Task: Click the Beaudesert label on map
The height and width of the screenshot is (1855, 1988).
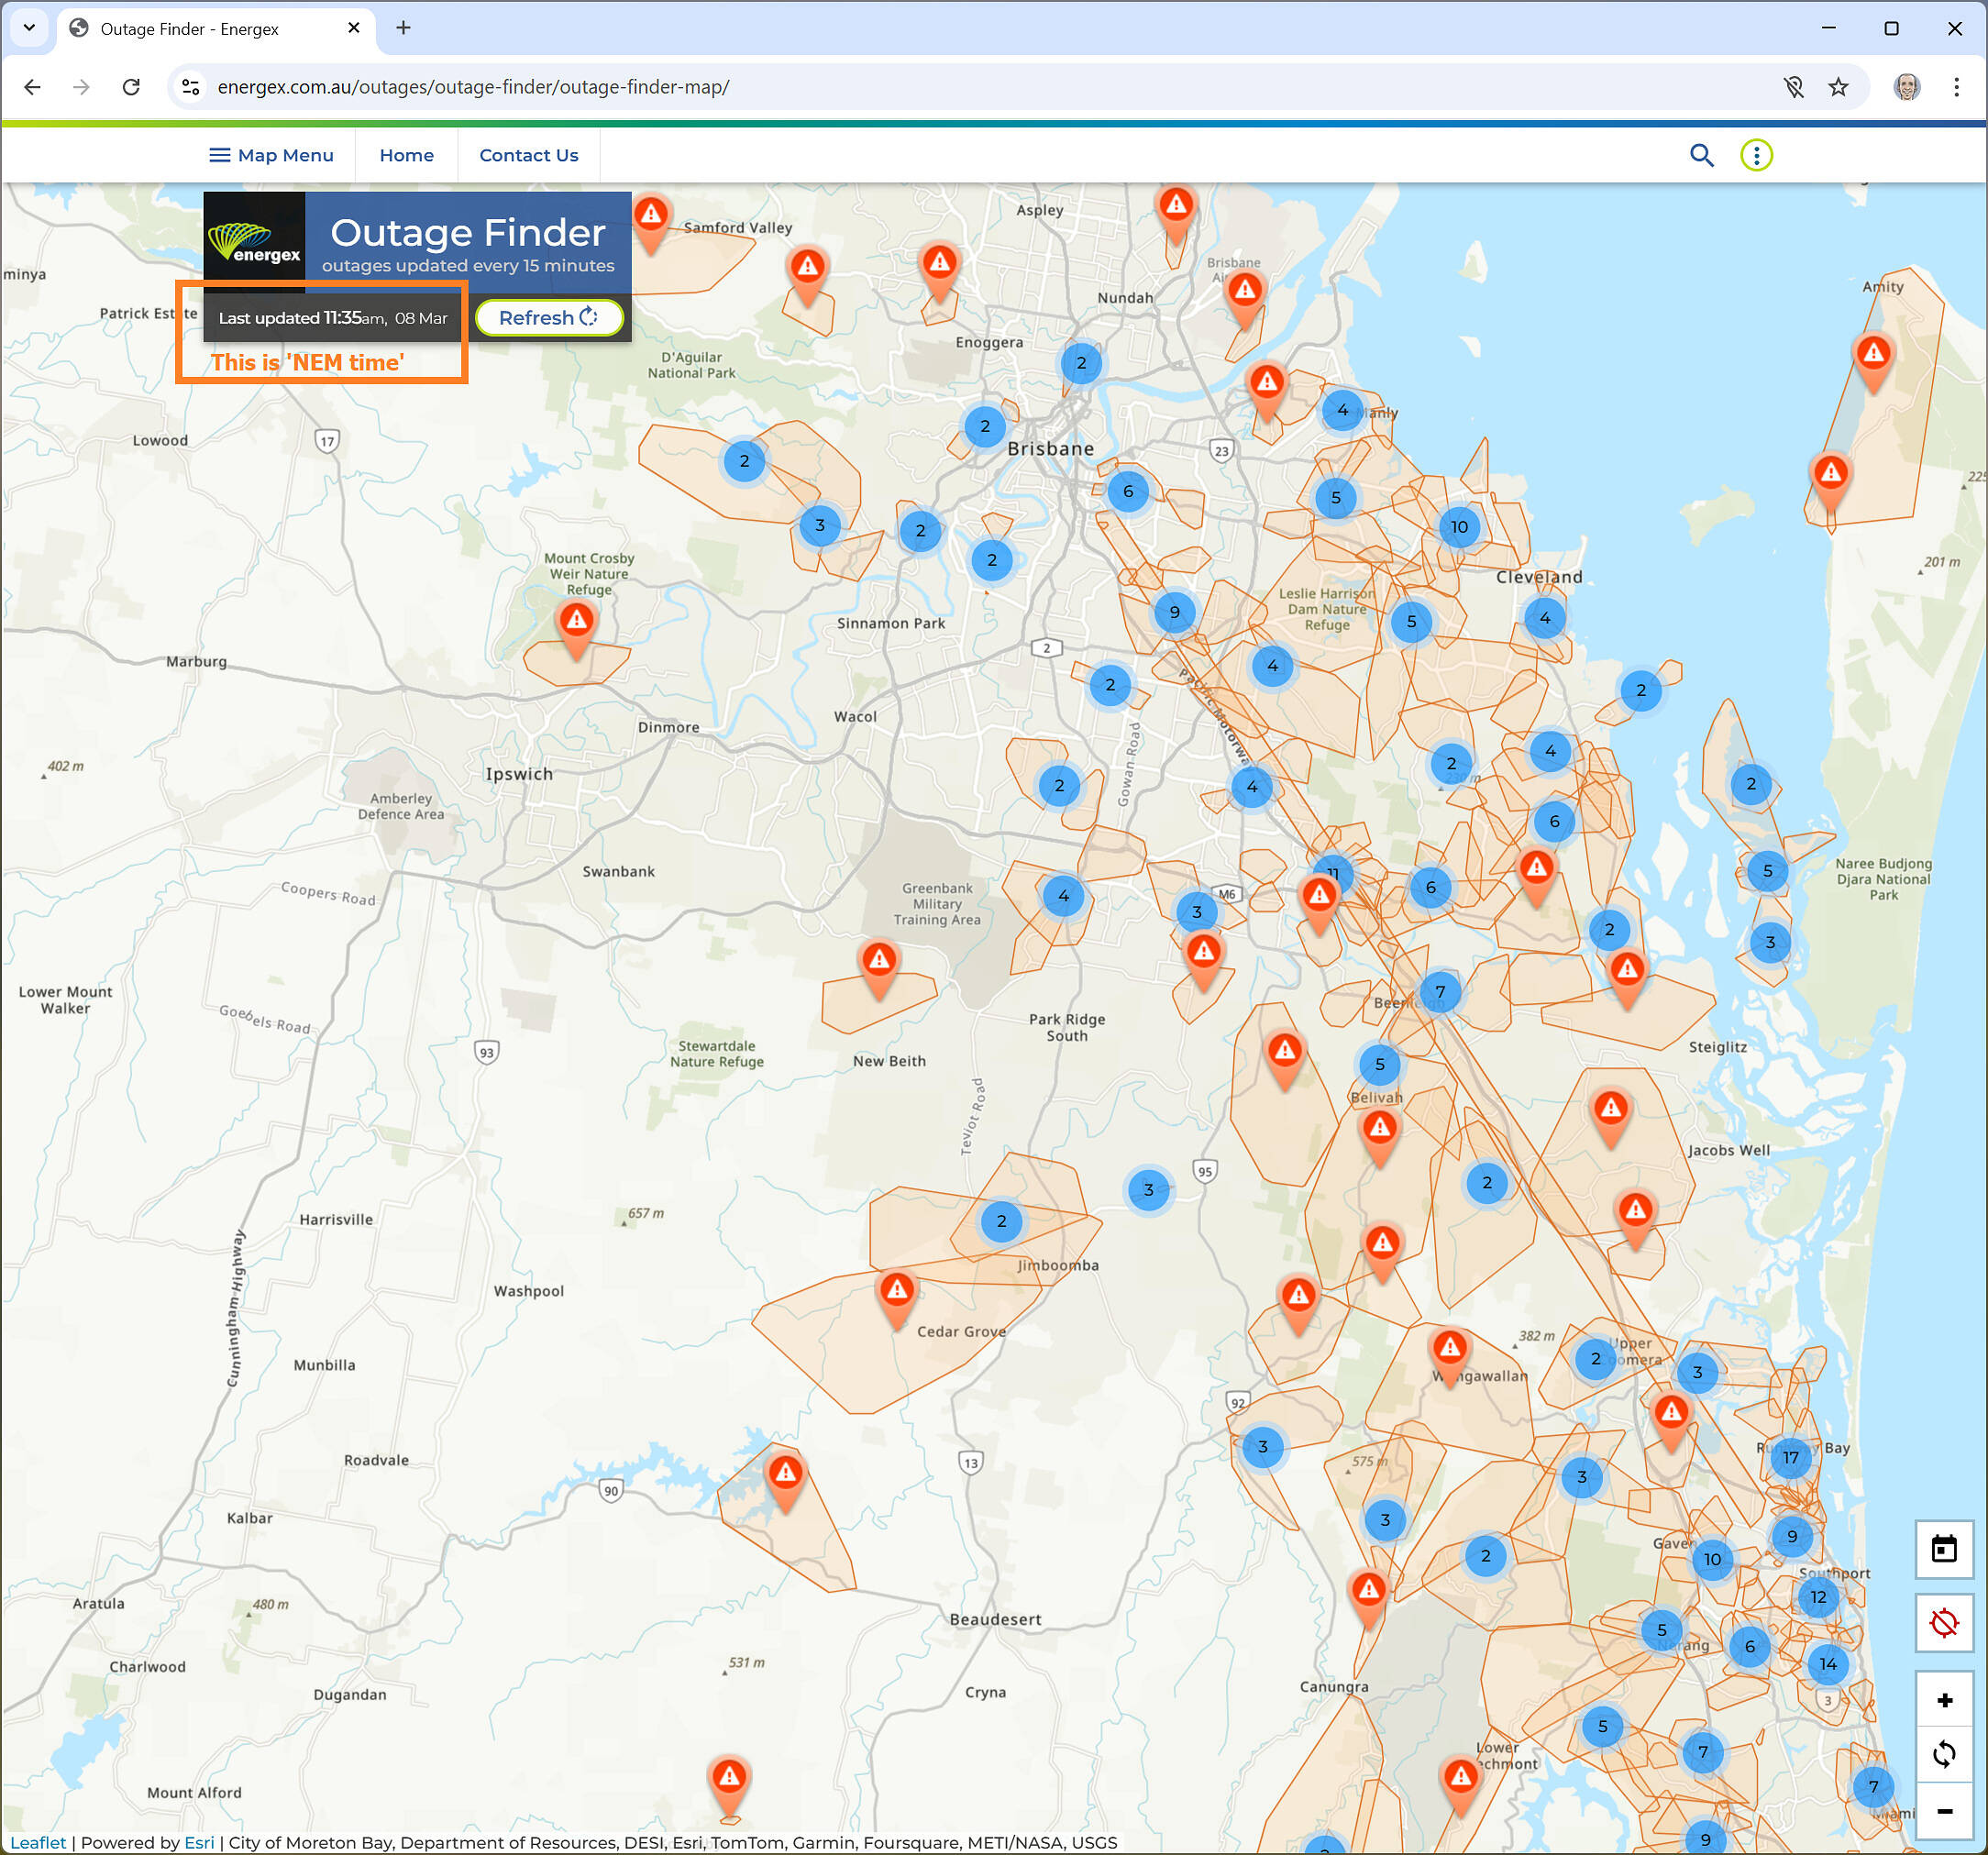Action: pyautogui.click(x=995, y=1619)
